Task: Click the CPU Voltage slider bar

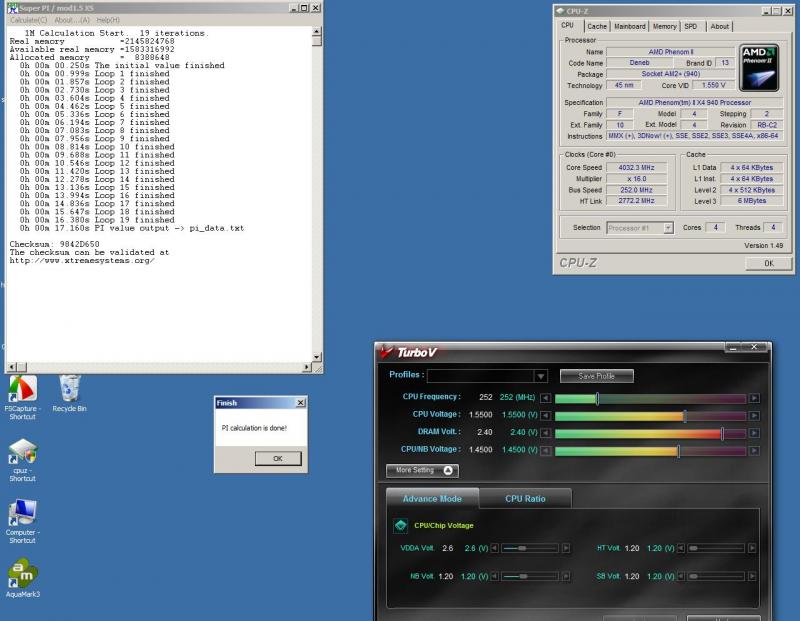Action: pos(650,415)
